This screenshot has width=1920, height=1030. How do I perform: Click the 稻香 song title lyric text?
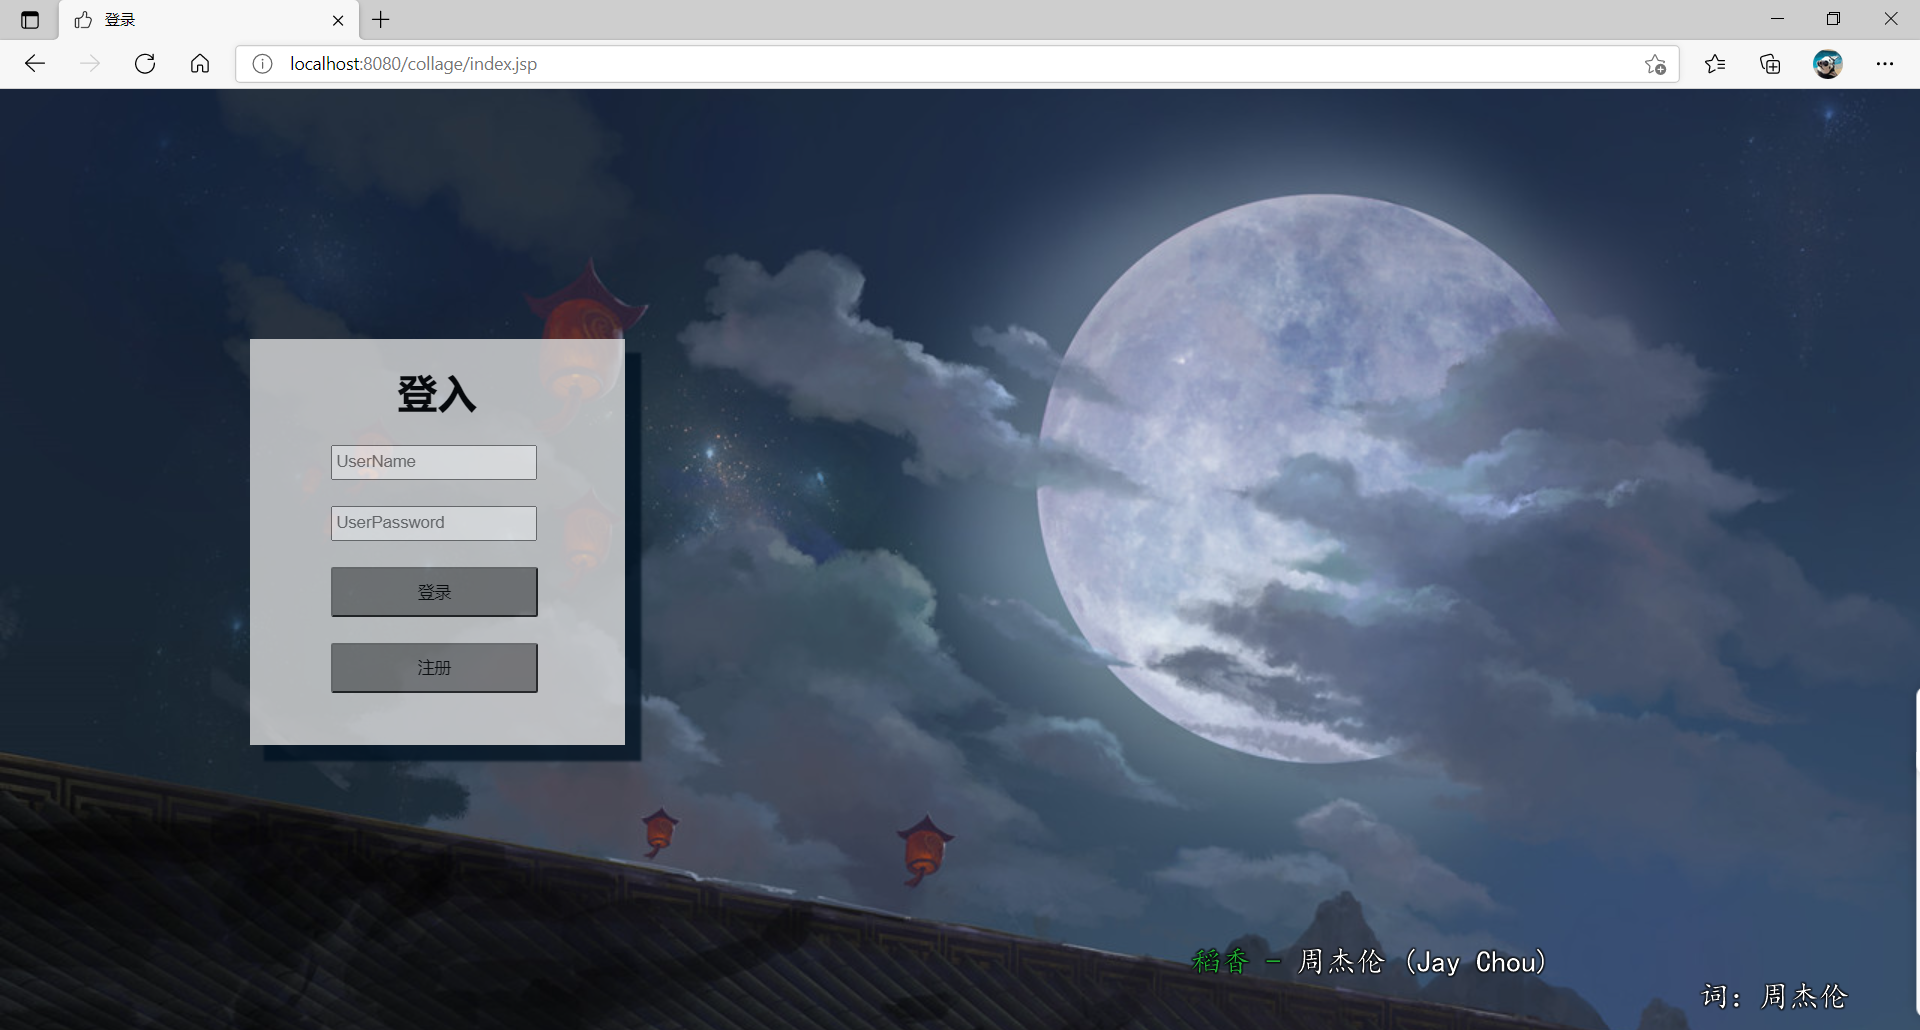tap(1220, 962)
